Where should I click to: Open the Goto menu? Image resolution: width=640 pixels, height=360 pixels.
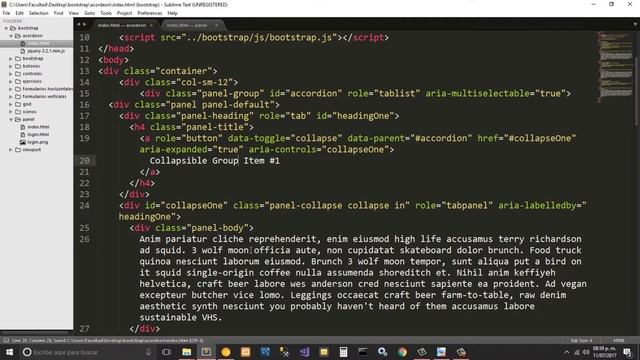pyautogui.click(x=89, y=13)
